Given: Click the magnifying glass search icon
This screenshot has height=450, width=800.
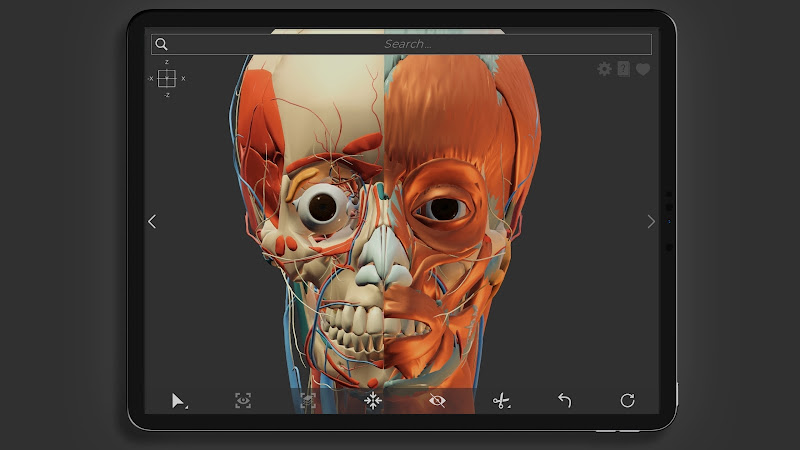Looking at the screenshot, I should (x=162, y=44).
